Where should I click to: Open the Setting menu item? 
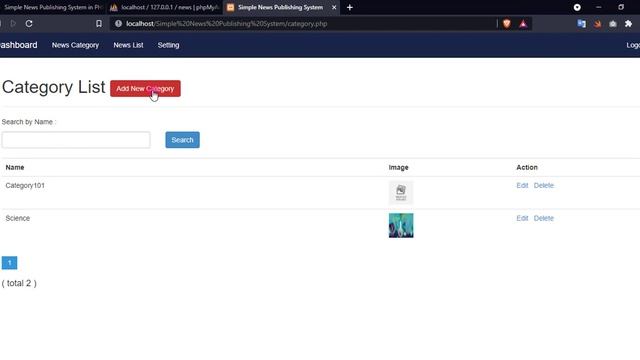[168, 45]
